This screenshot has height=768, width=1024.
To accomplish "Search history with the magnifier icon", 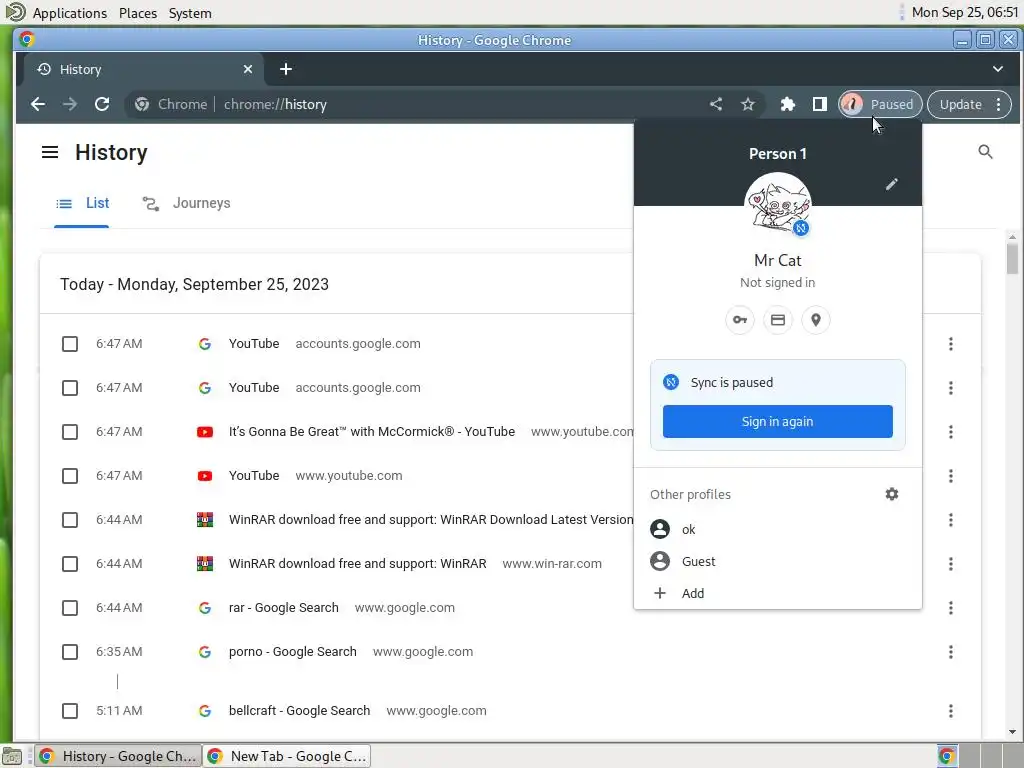I will (985, 152).
